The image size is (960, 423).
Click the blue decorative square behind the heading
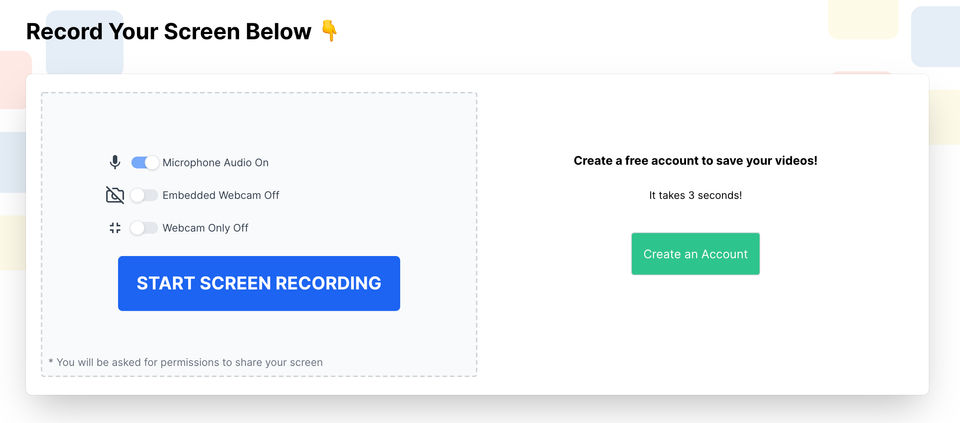pyautogui.click(x=84, y=58)
